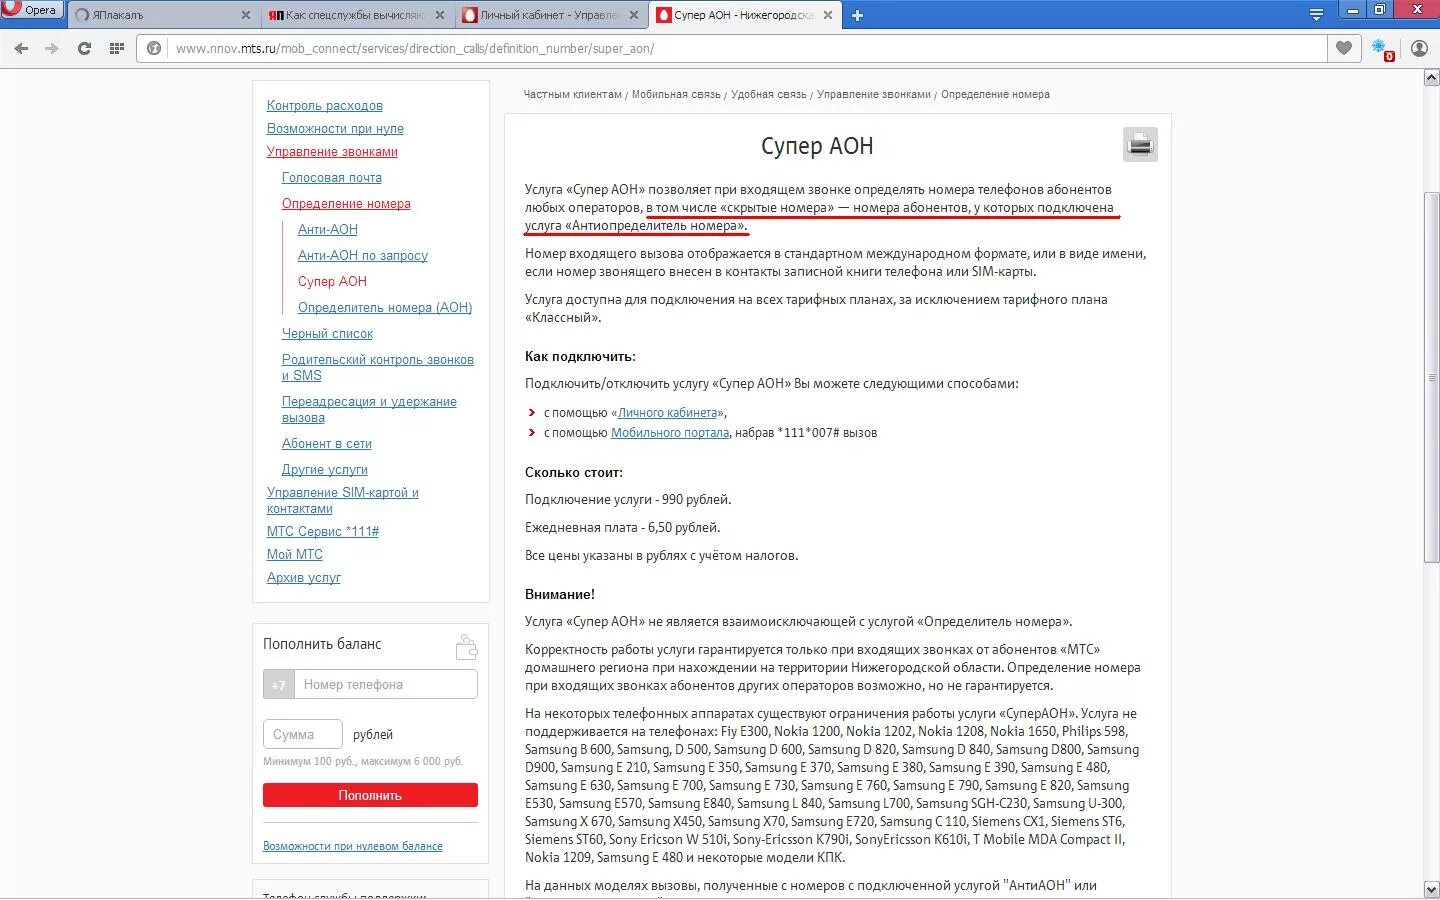Reload the page
This screenshot has height=900, width=1440.
tap(84, 48)
